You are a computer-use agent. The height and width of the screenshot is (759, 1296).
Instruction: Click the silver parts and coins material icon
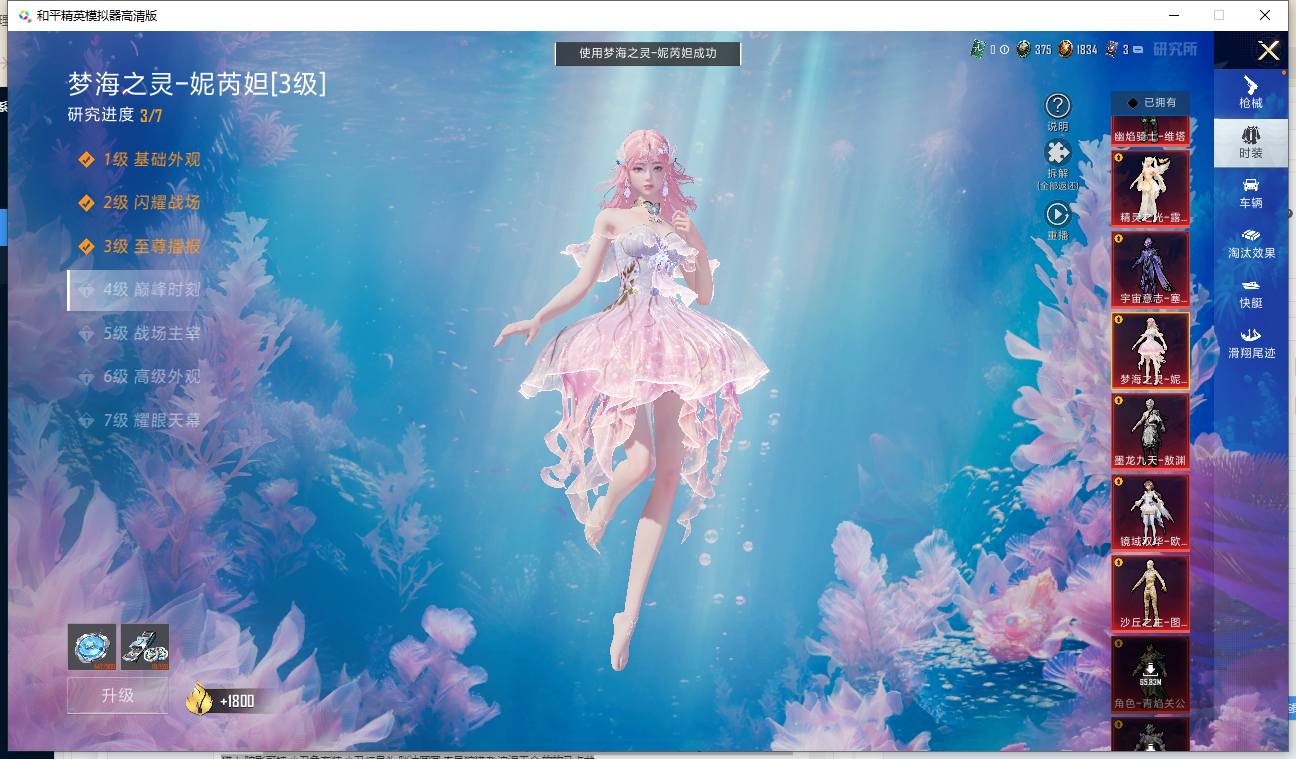click(145, 647)
